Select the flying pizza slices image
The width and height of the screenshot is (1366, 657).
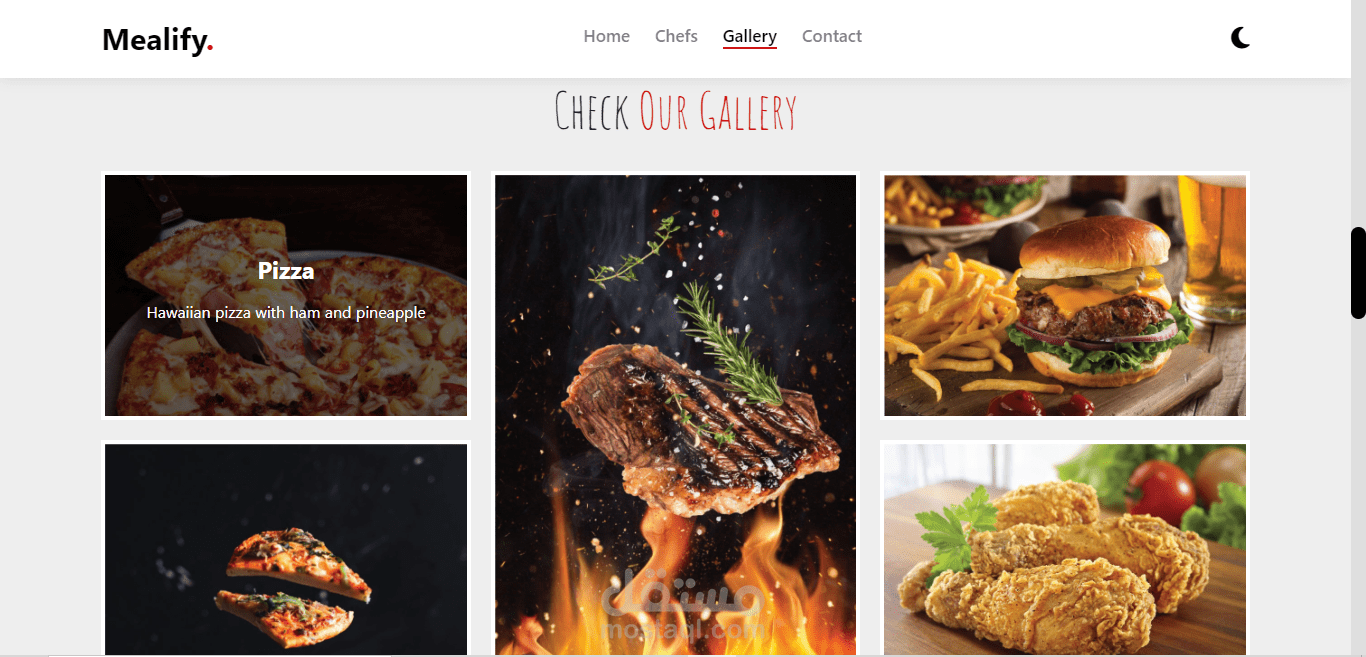coord(286,549)
